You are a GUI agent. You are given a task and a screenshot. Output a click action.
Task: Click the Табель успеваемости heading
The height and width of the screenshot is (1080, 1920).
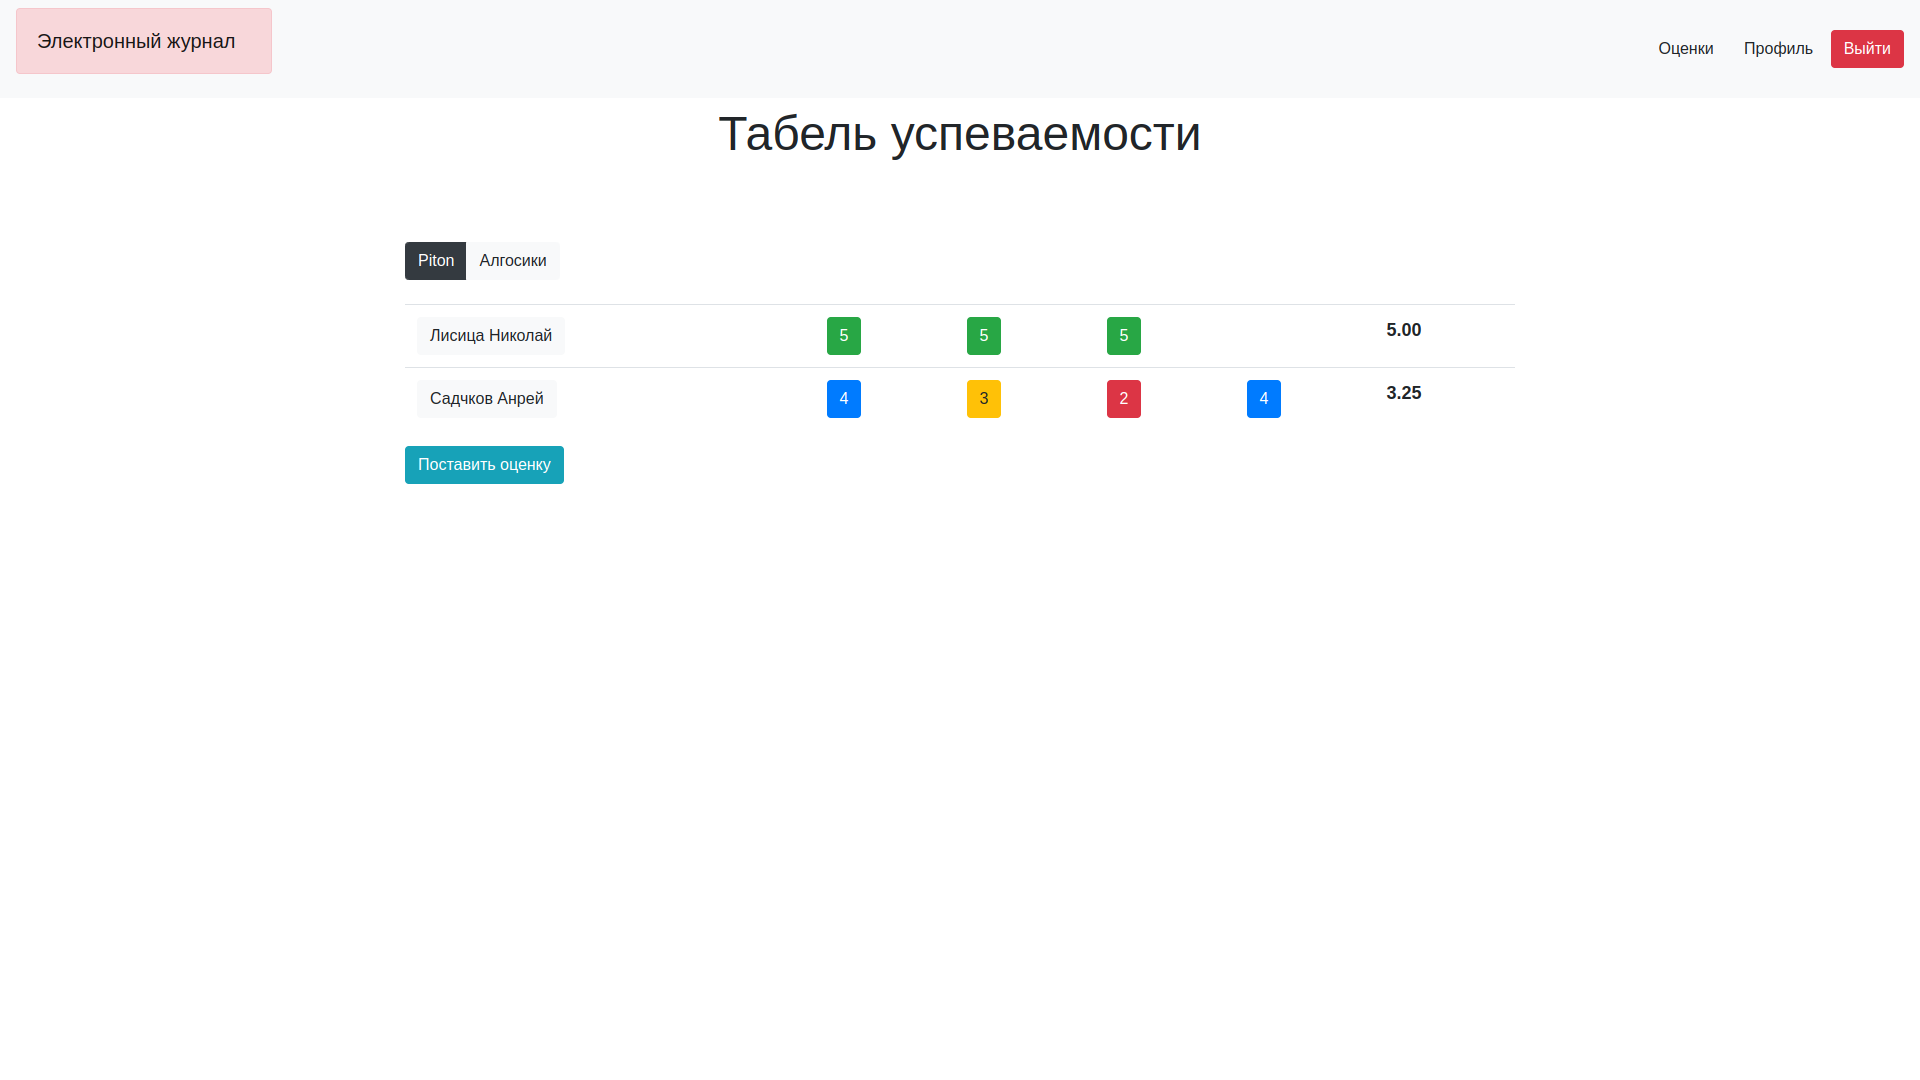coord(959,134)
